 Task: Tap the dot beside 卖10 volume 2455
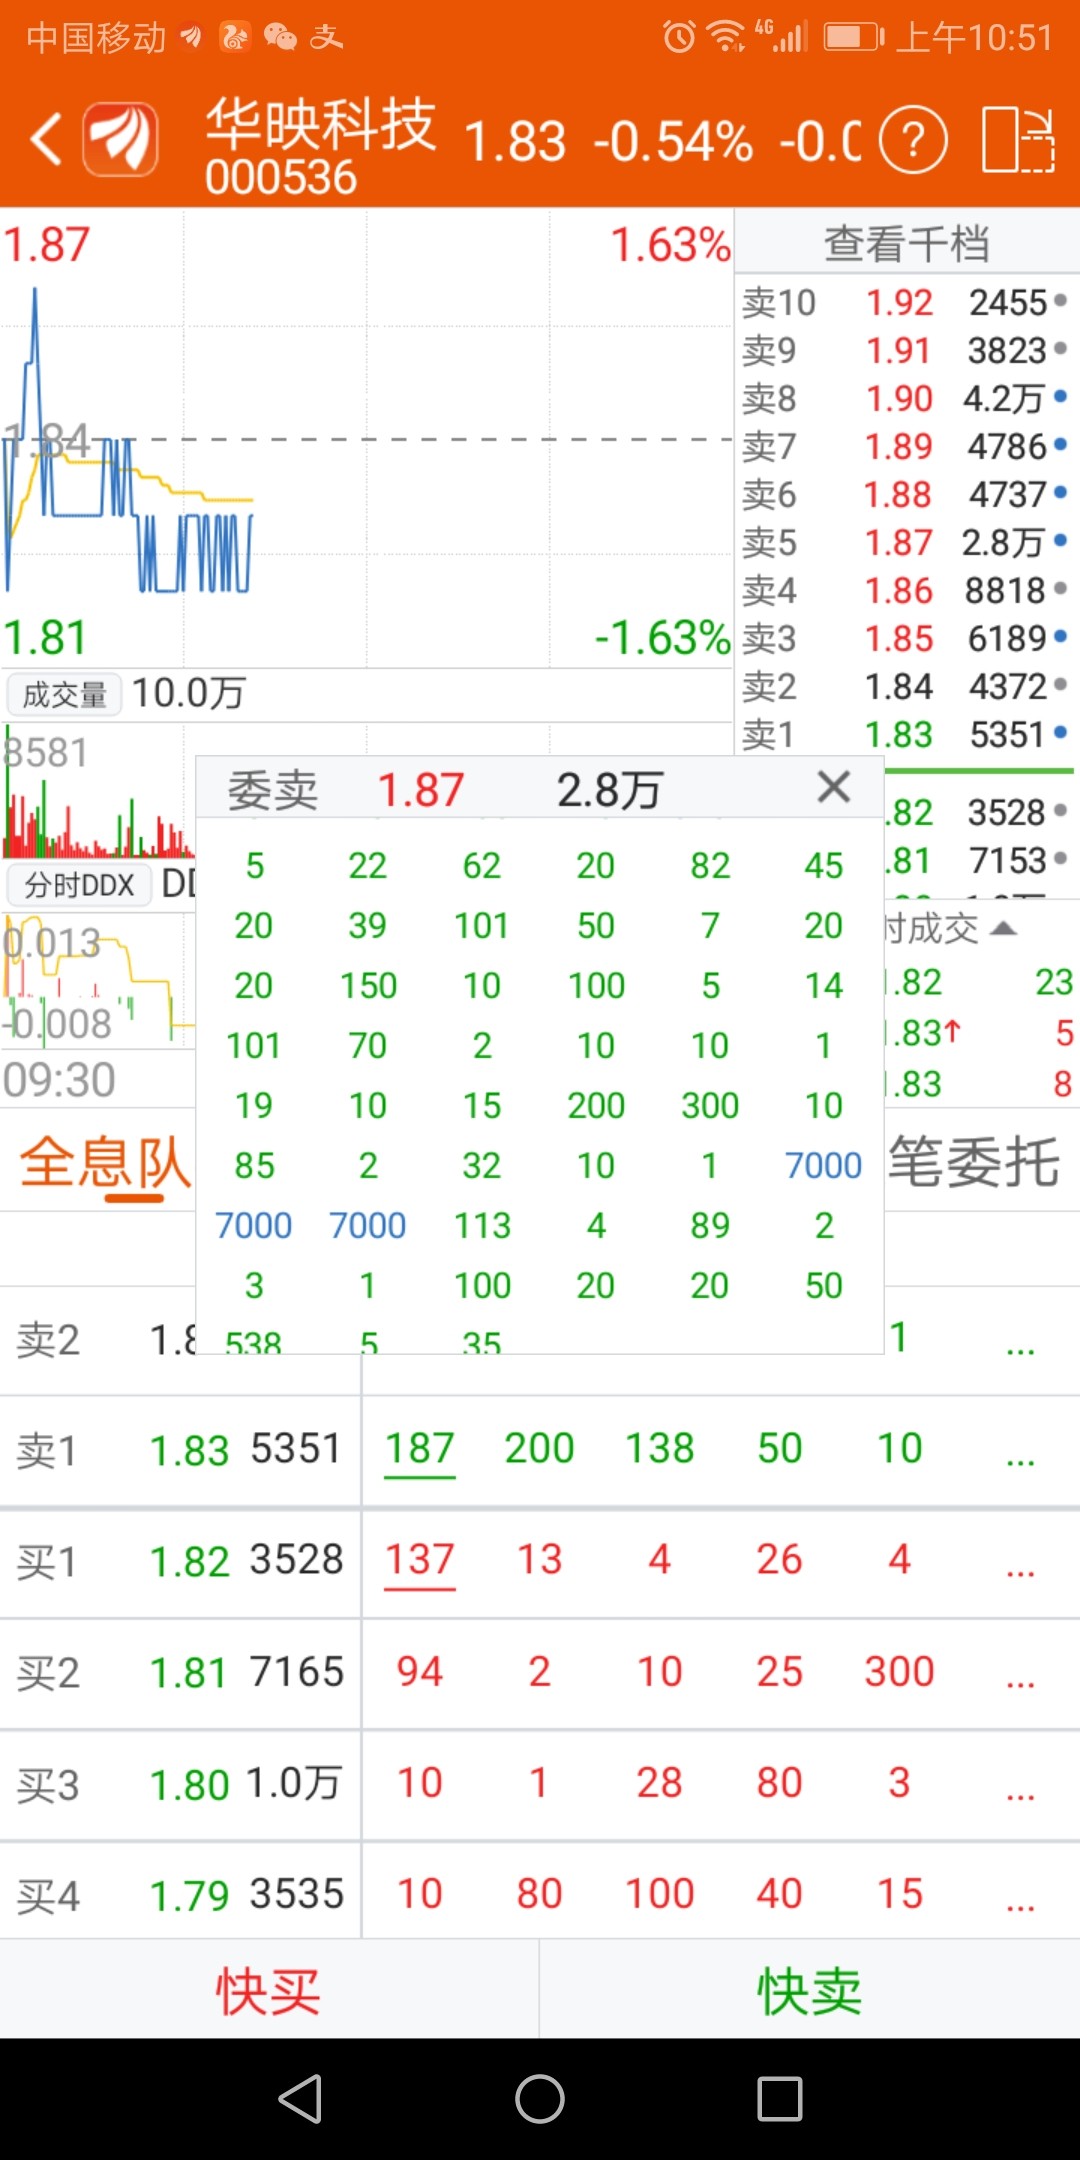point(1060,301)
